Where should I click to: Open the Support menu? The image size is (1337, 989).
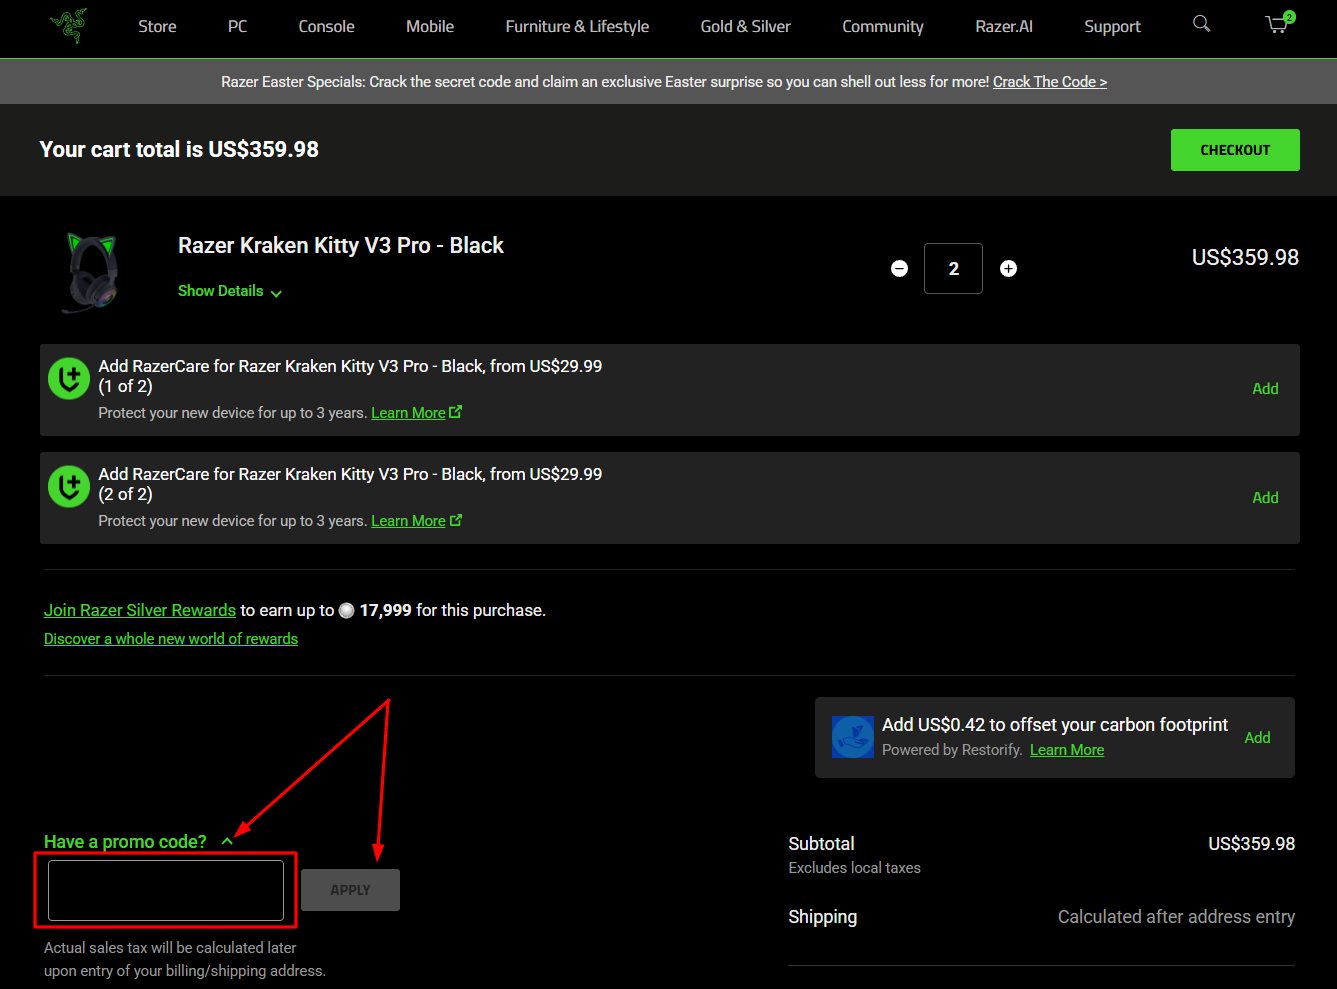pyautogui.click(x=1112, y=27)
